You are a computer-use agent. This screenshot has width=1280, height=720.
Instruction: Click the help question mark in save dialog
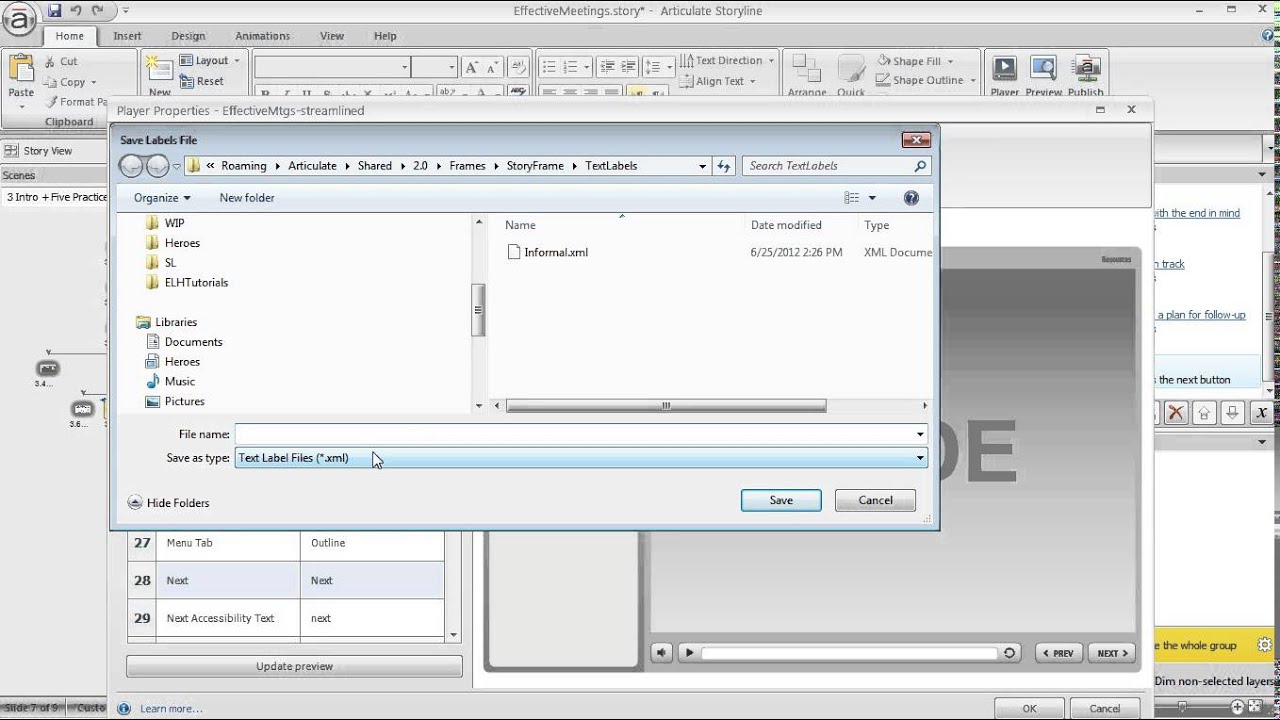pyautogui.click(x=911, y=198)
